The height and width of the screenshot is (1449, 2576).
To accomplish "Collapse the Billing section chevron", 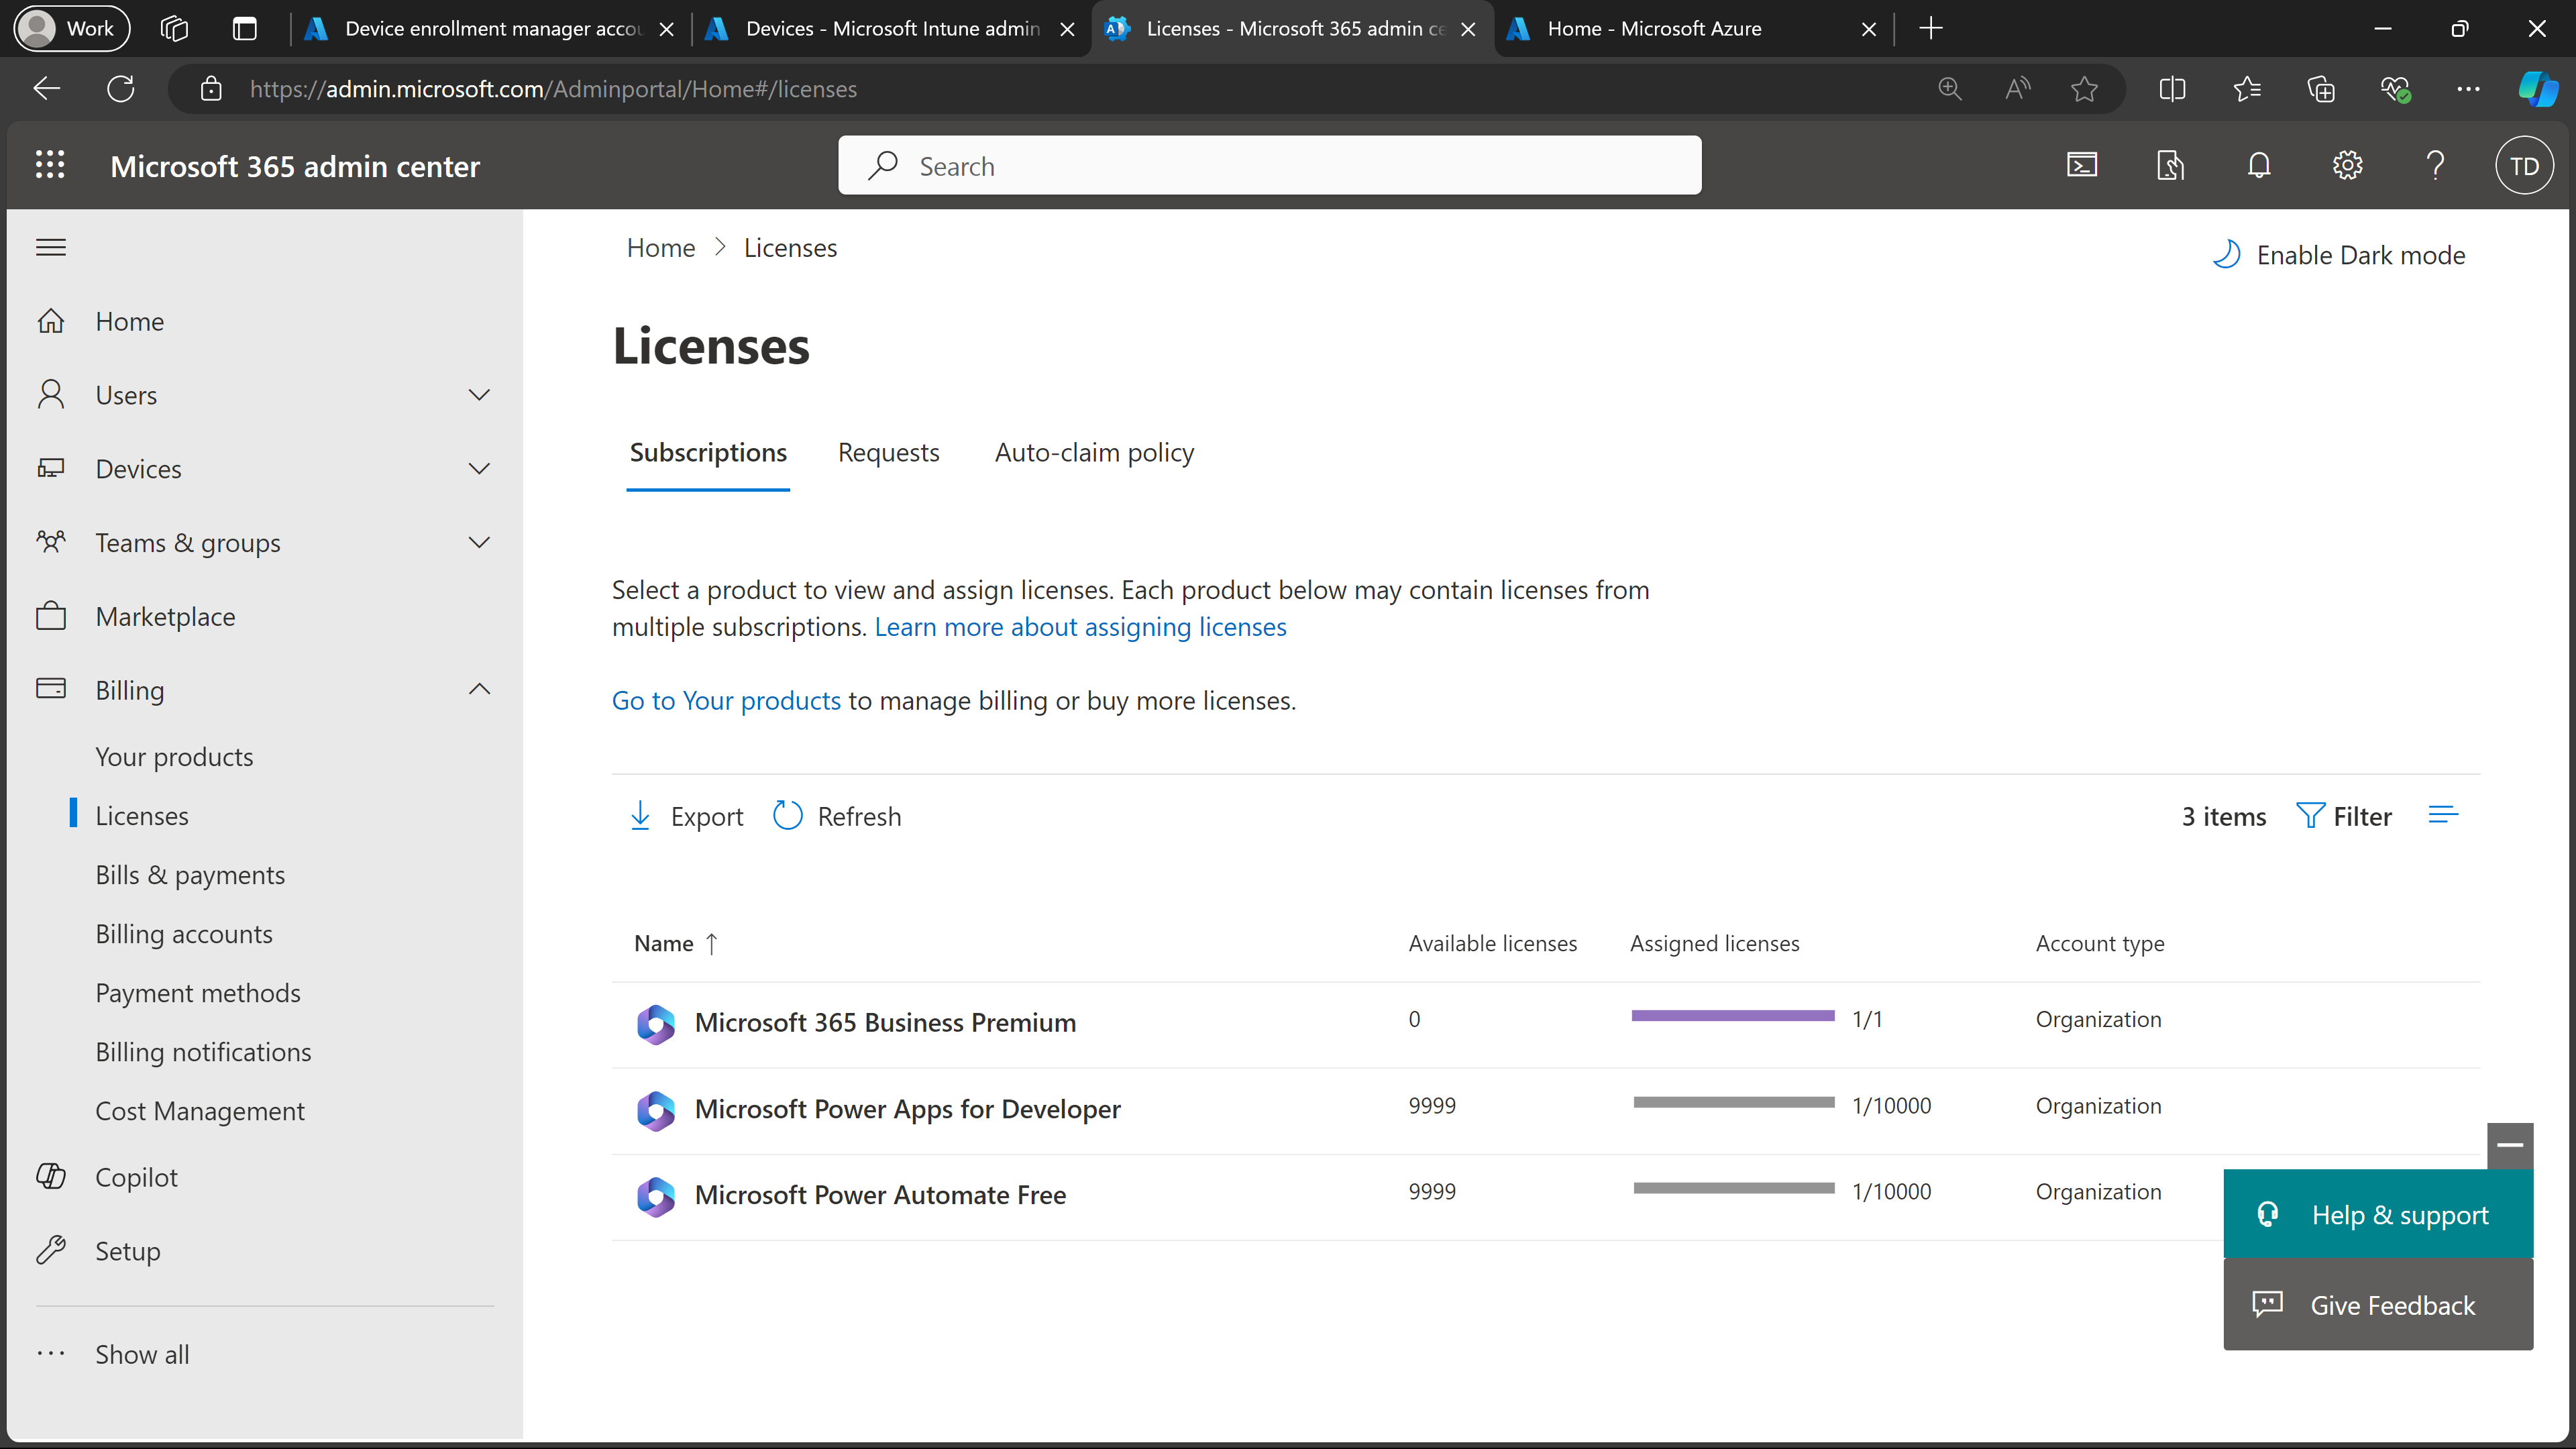I will (479, 689).
